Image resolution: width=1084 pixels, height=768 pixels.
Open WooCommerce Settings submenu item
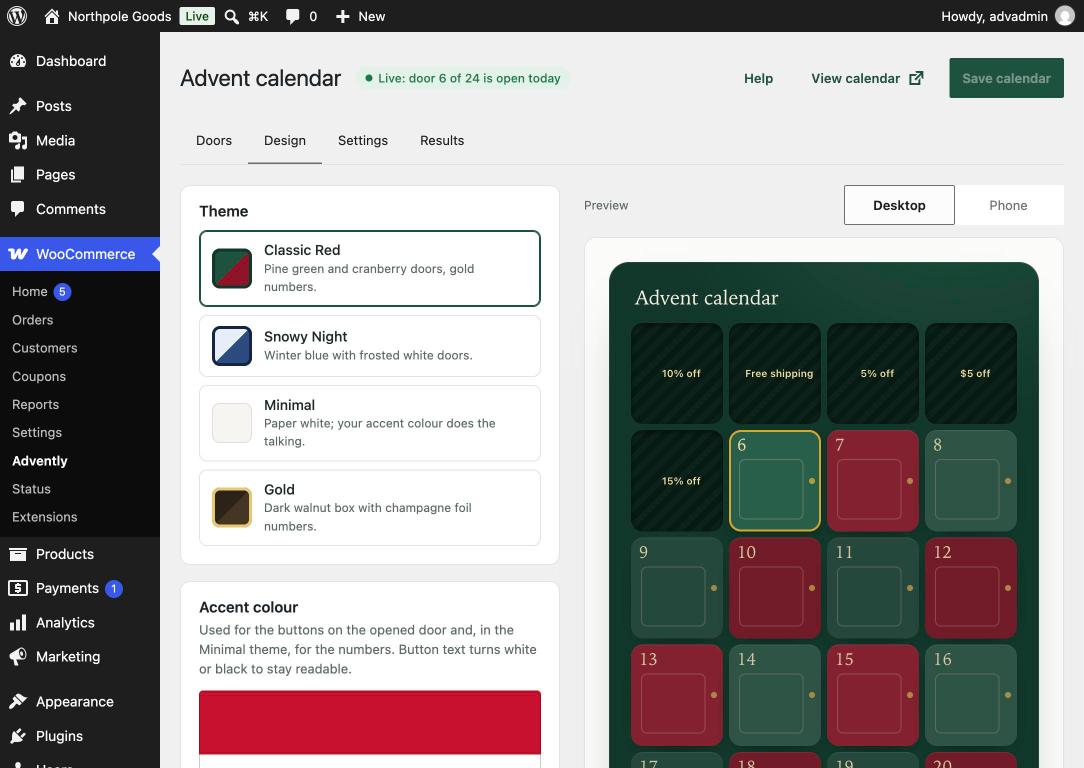(37, 432)
